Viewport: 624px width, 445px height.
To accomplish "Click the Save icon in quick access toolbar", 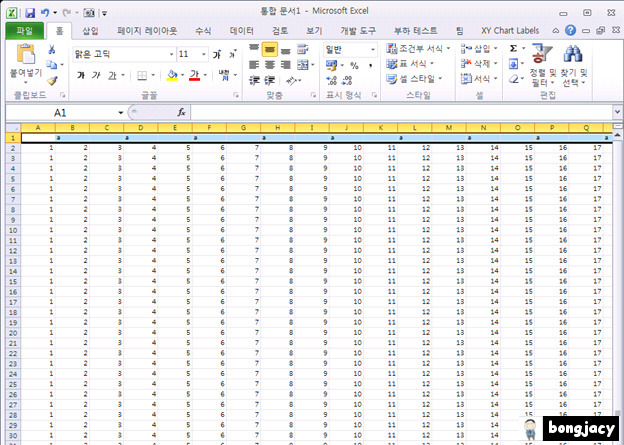I will [30, 13].
